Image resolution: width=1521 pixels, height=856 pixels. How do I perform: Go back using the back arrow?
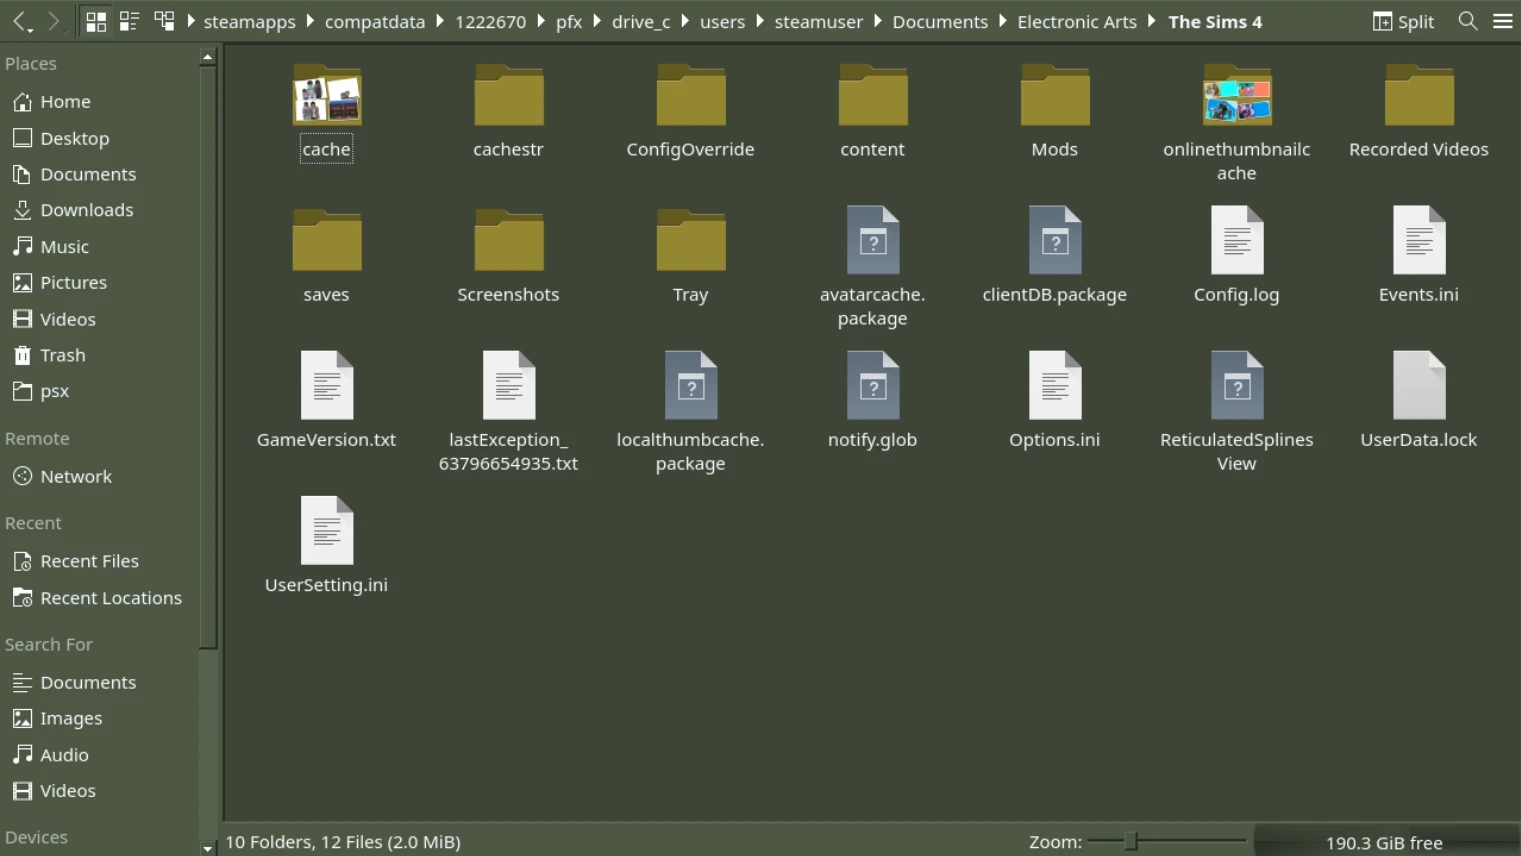pyautogui.click(x=21, y=21)
